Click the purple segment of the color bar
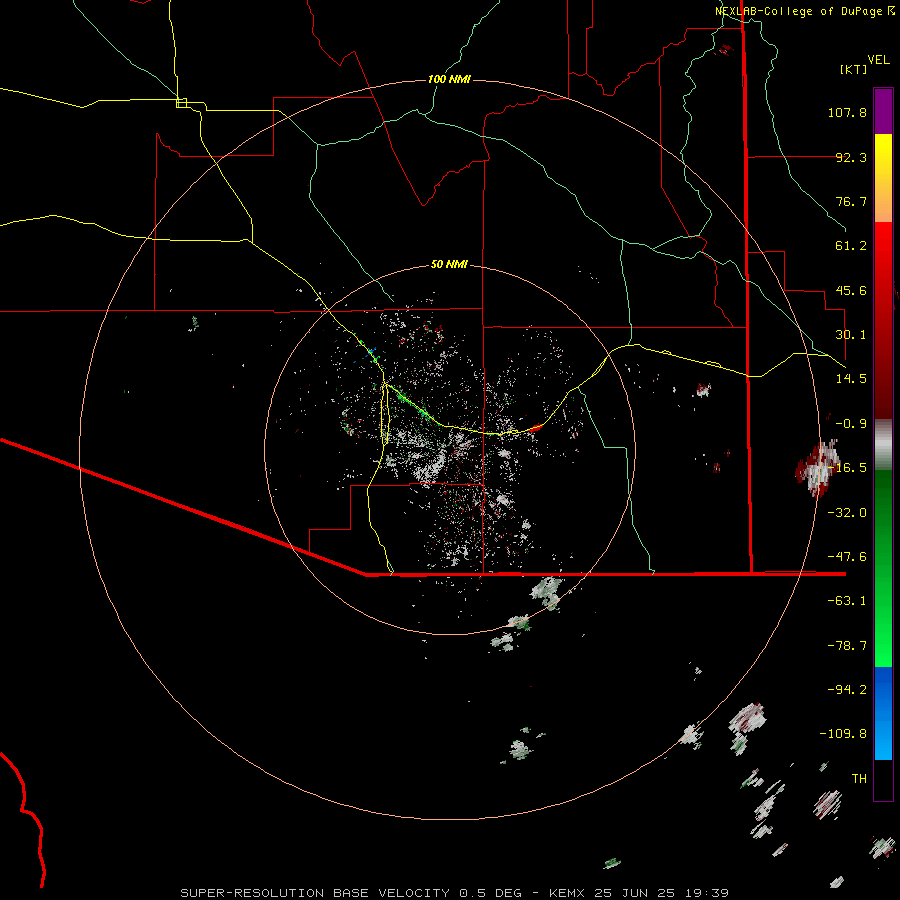Viewport: 900px width, 900px height. (883, 111)
